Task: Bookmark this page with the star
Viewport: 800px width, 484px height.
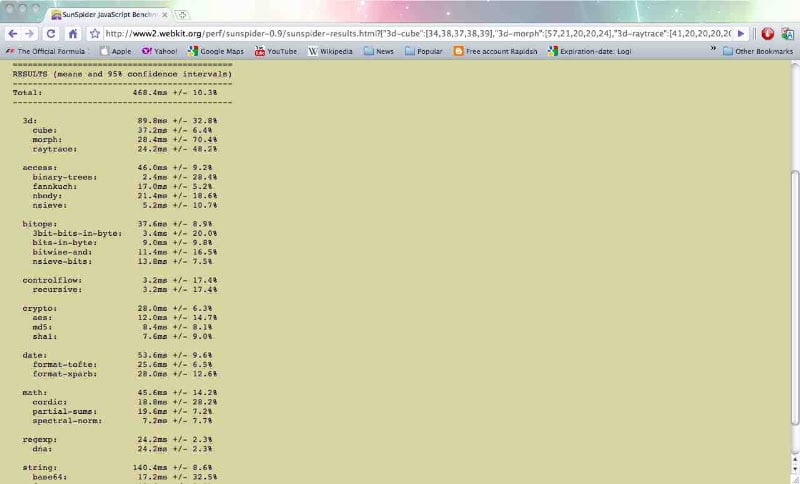Action: click(x=94, y=34)
